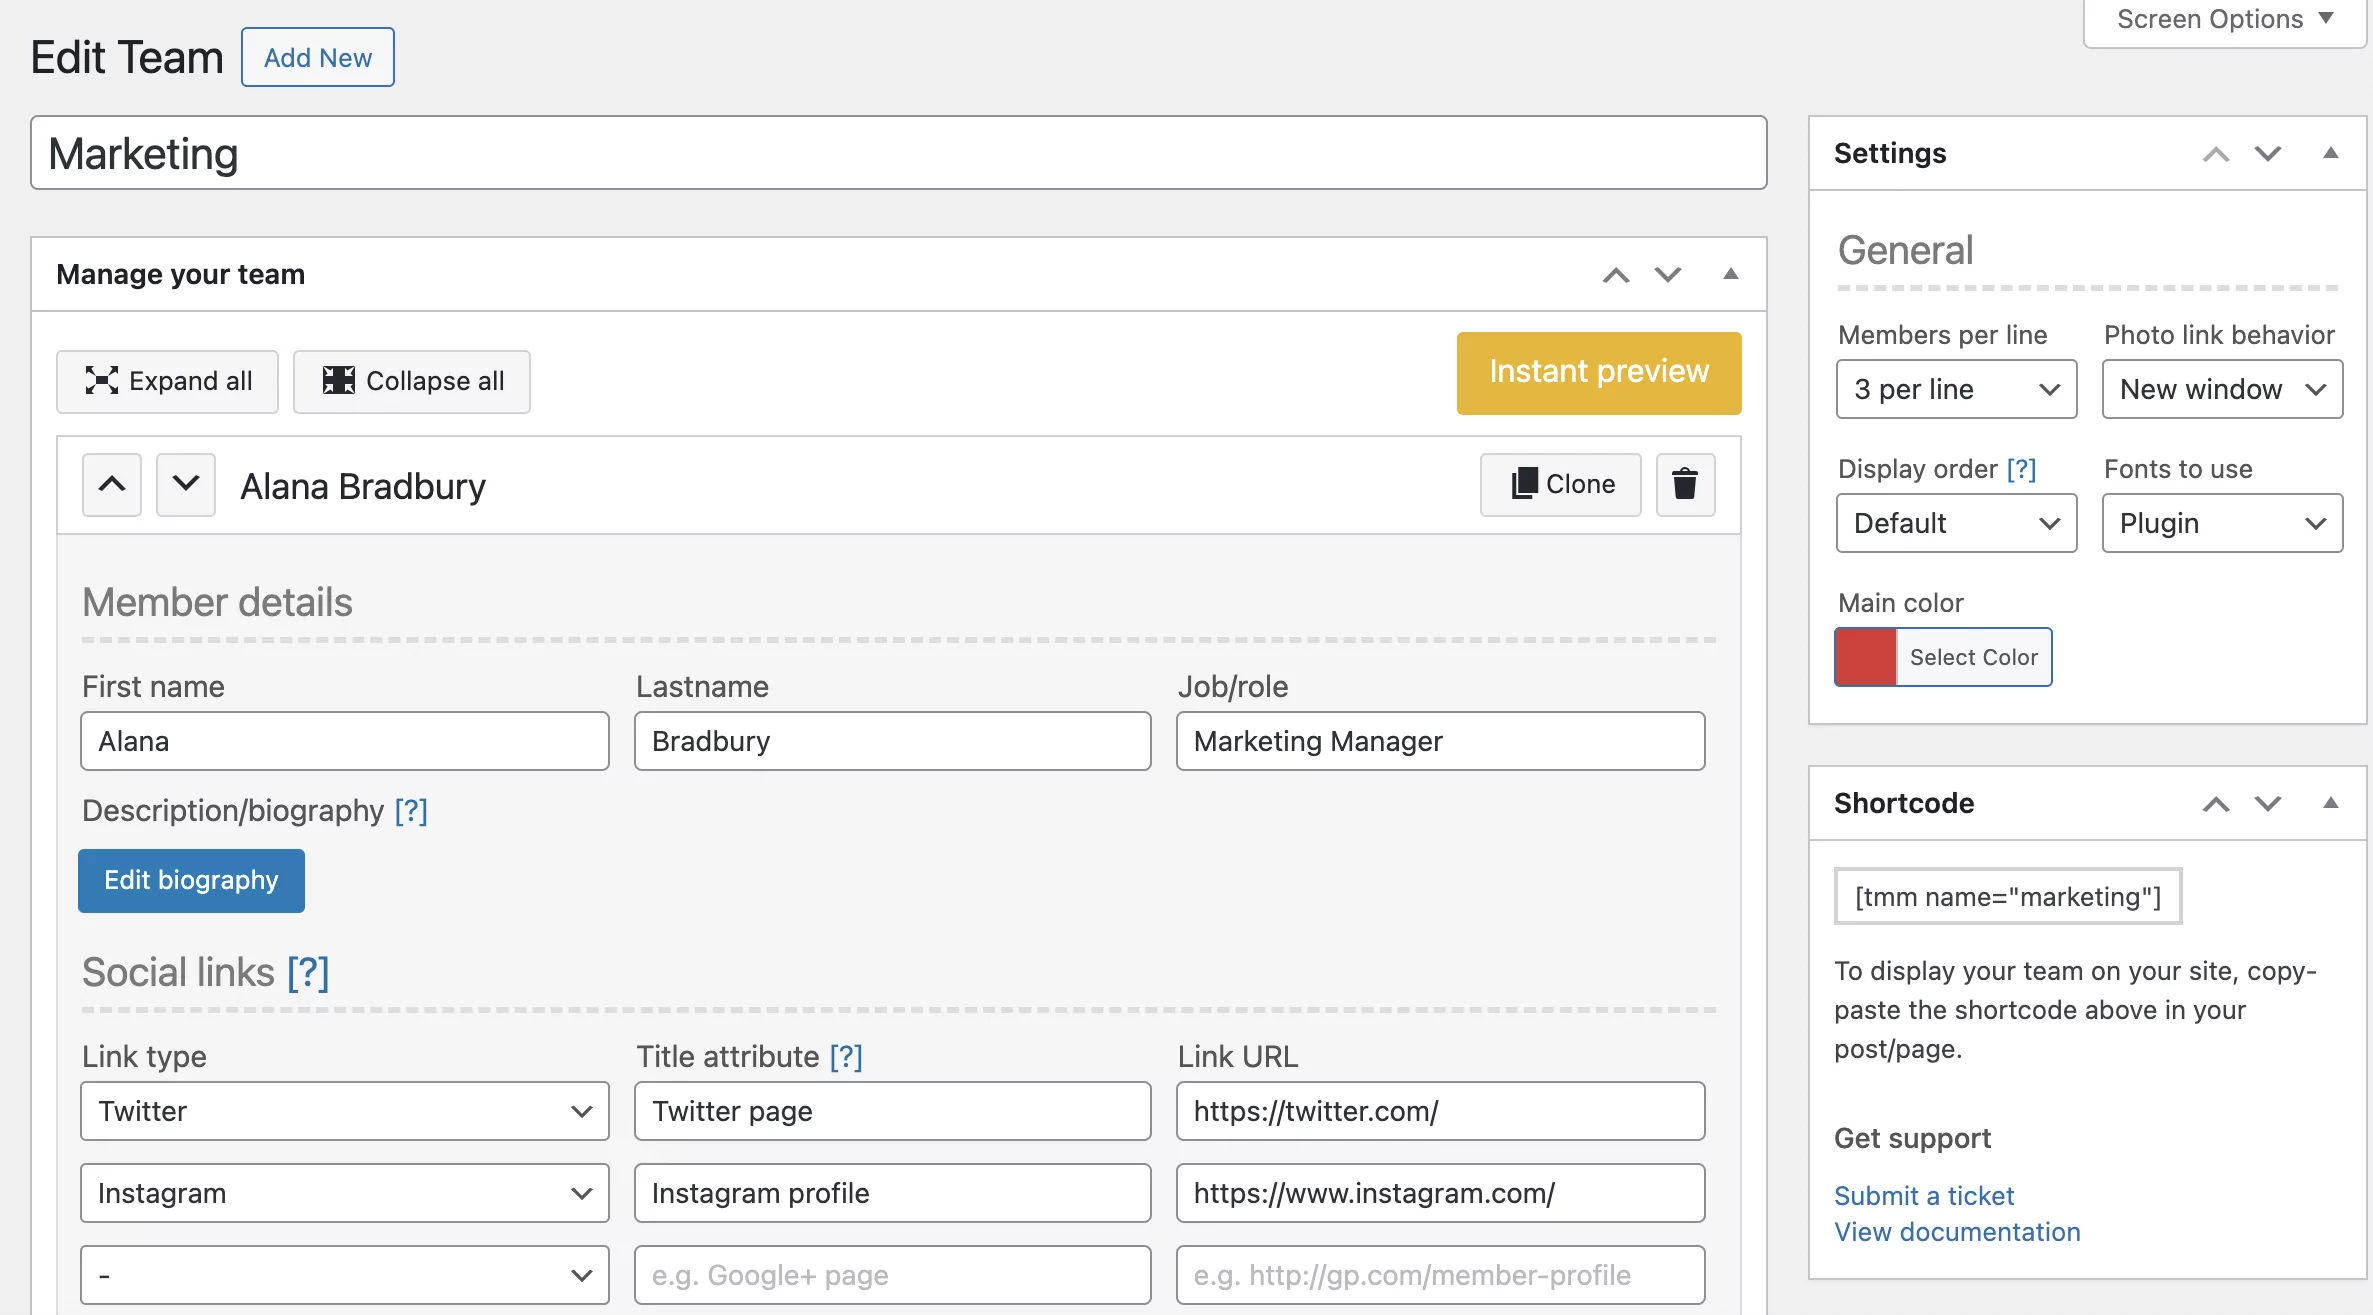This screenshot has height=1315, width=2373.
Task: Open the Photo link behavior dropdown
Action: click(2222, 389)
